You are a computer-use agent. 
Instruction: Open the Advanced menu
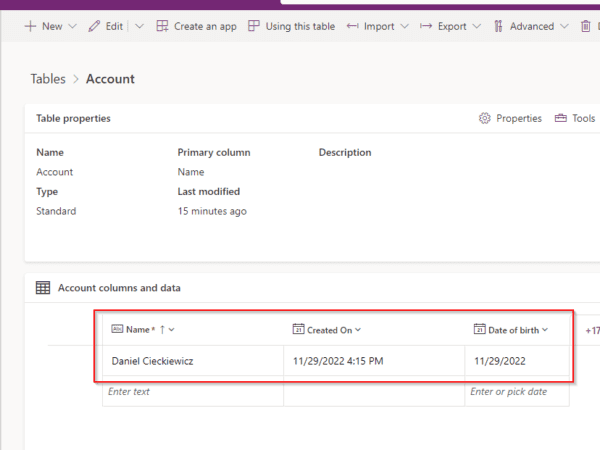pyautogui.click(x=531, y=26)
